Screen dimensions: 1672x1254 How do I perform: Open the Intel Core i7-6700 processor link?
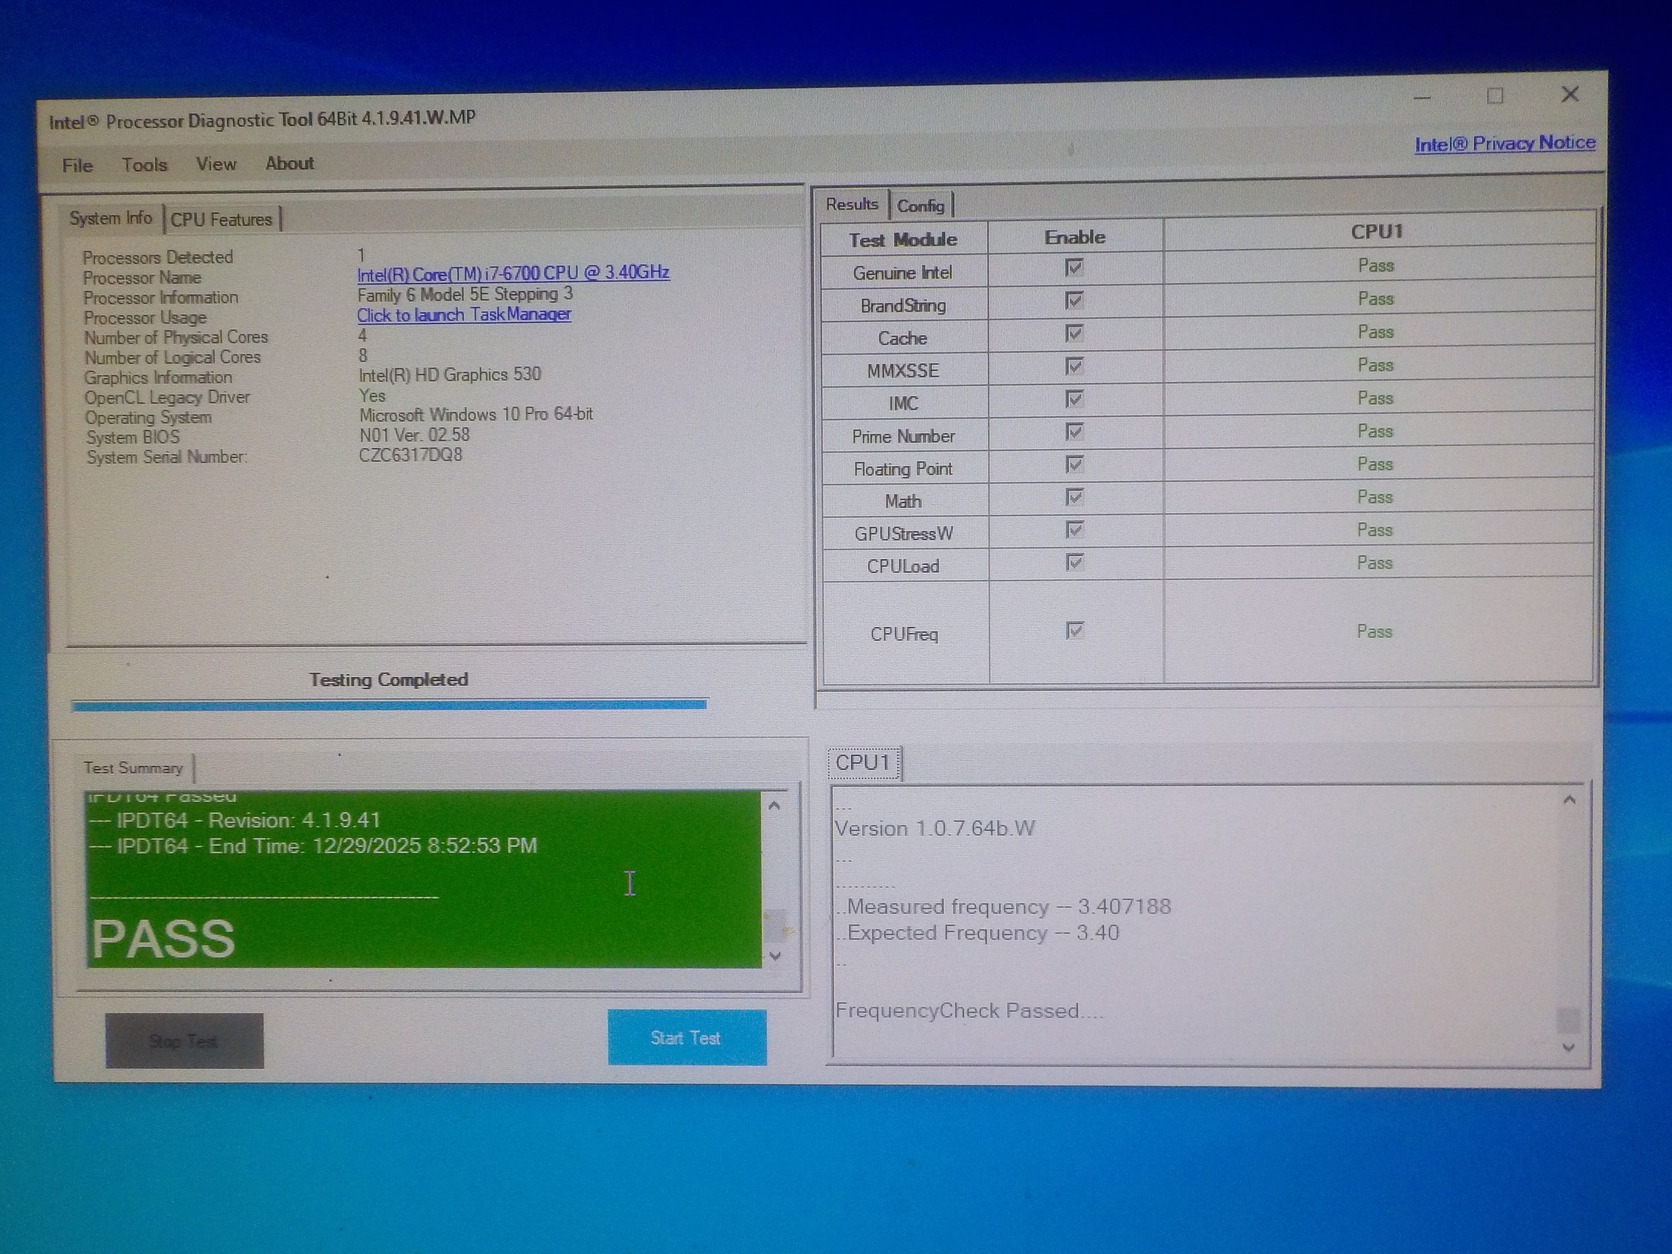click(513, 273)
